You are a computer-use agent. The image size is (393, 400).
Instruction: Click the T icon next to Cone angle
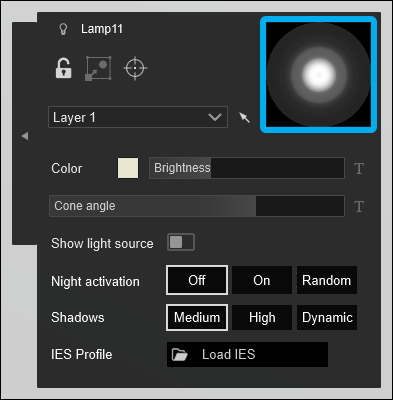[359, 206]
